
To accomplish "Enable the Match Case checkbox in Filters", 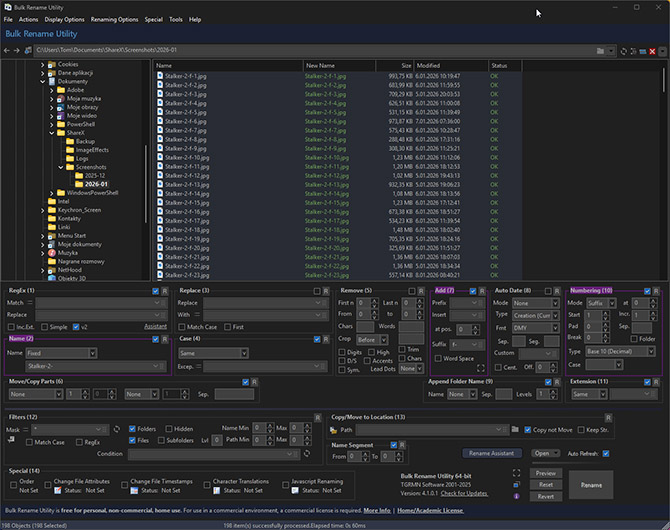I will tap(31, 441).
